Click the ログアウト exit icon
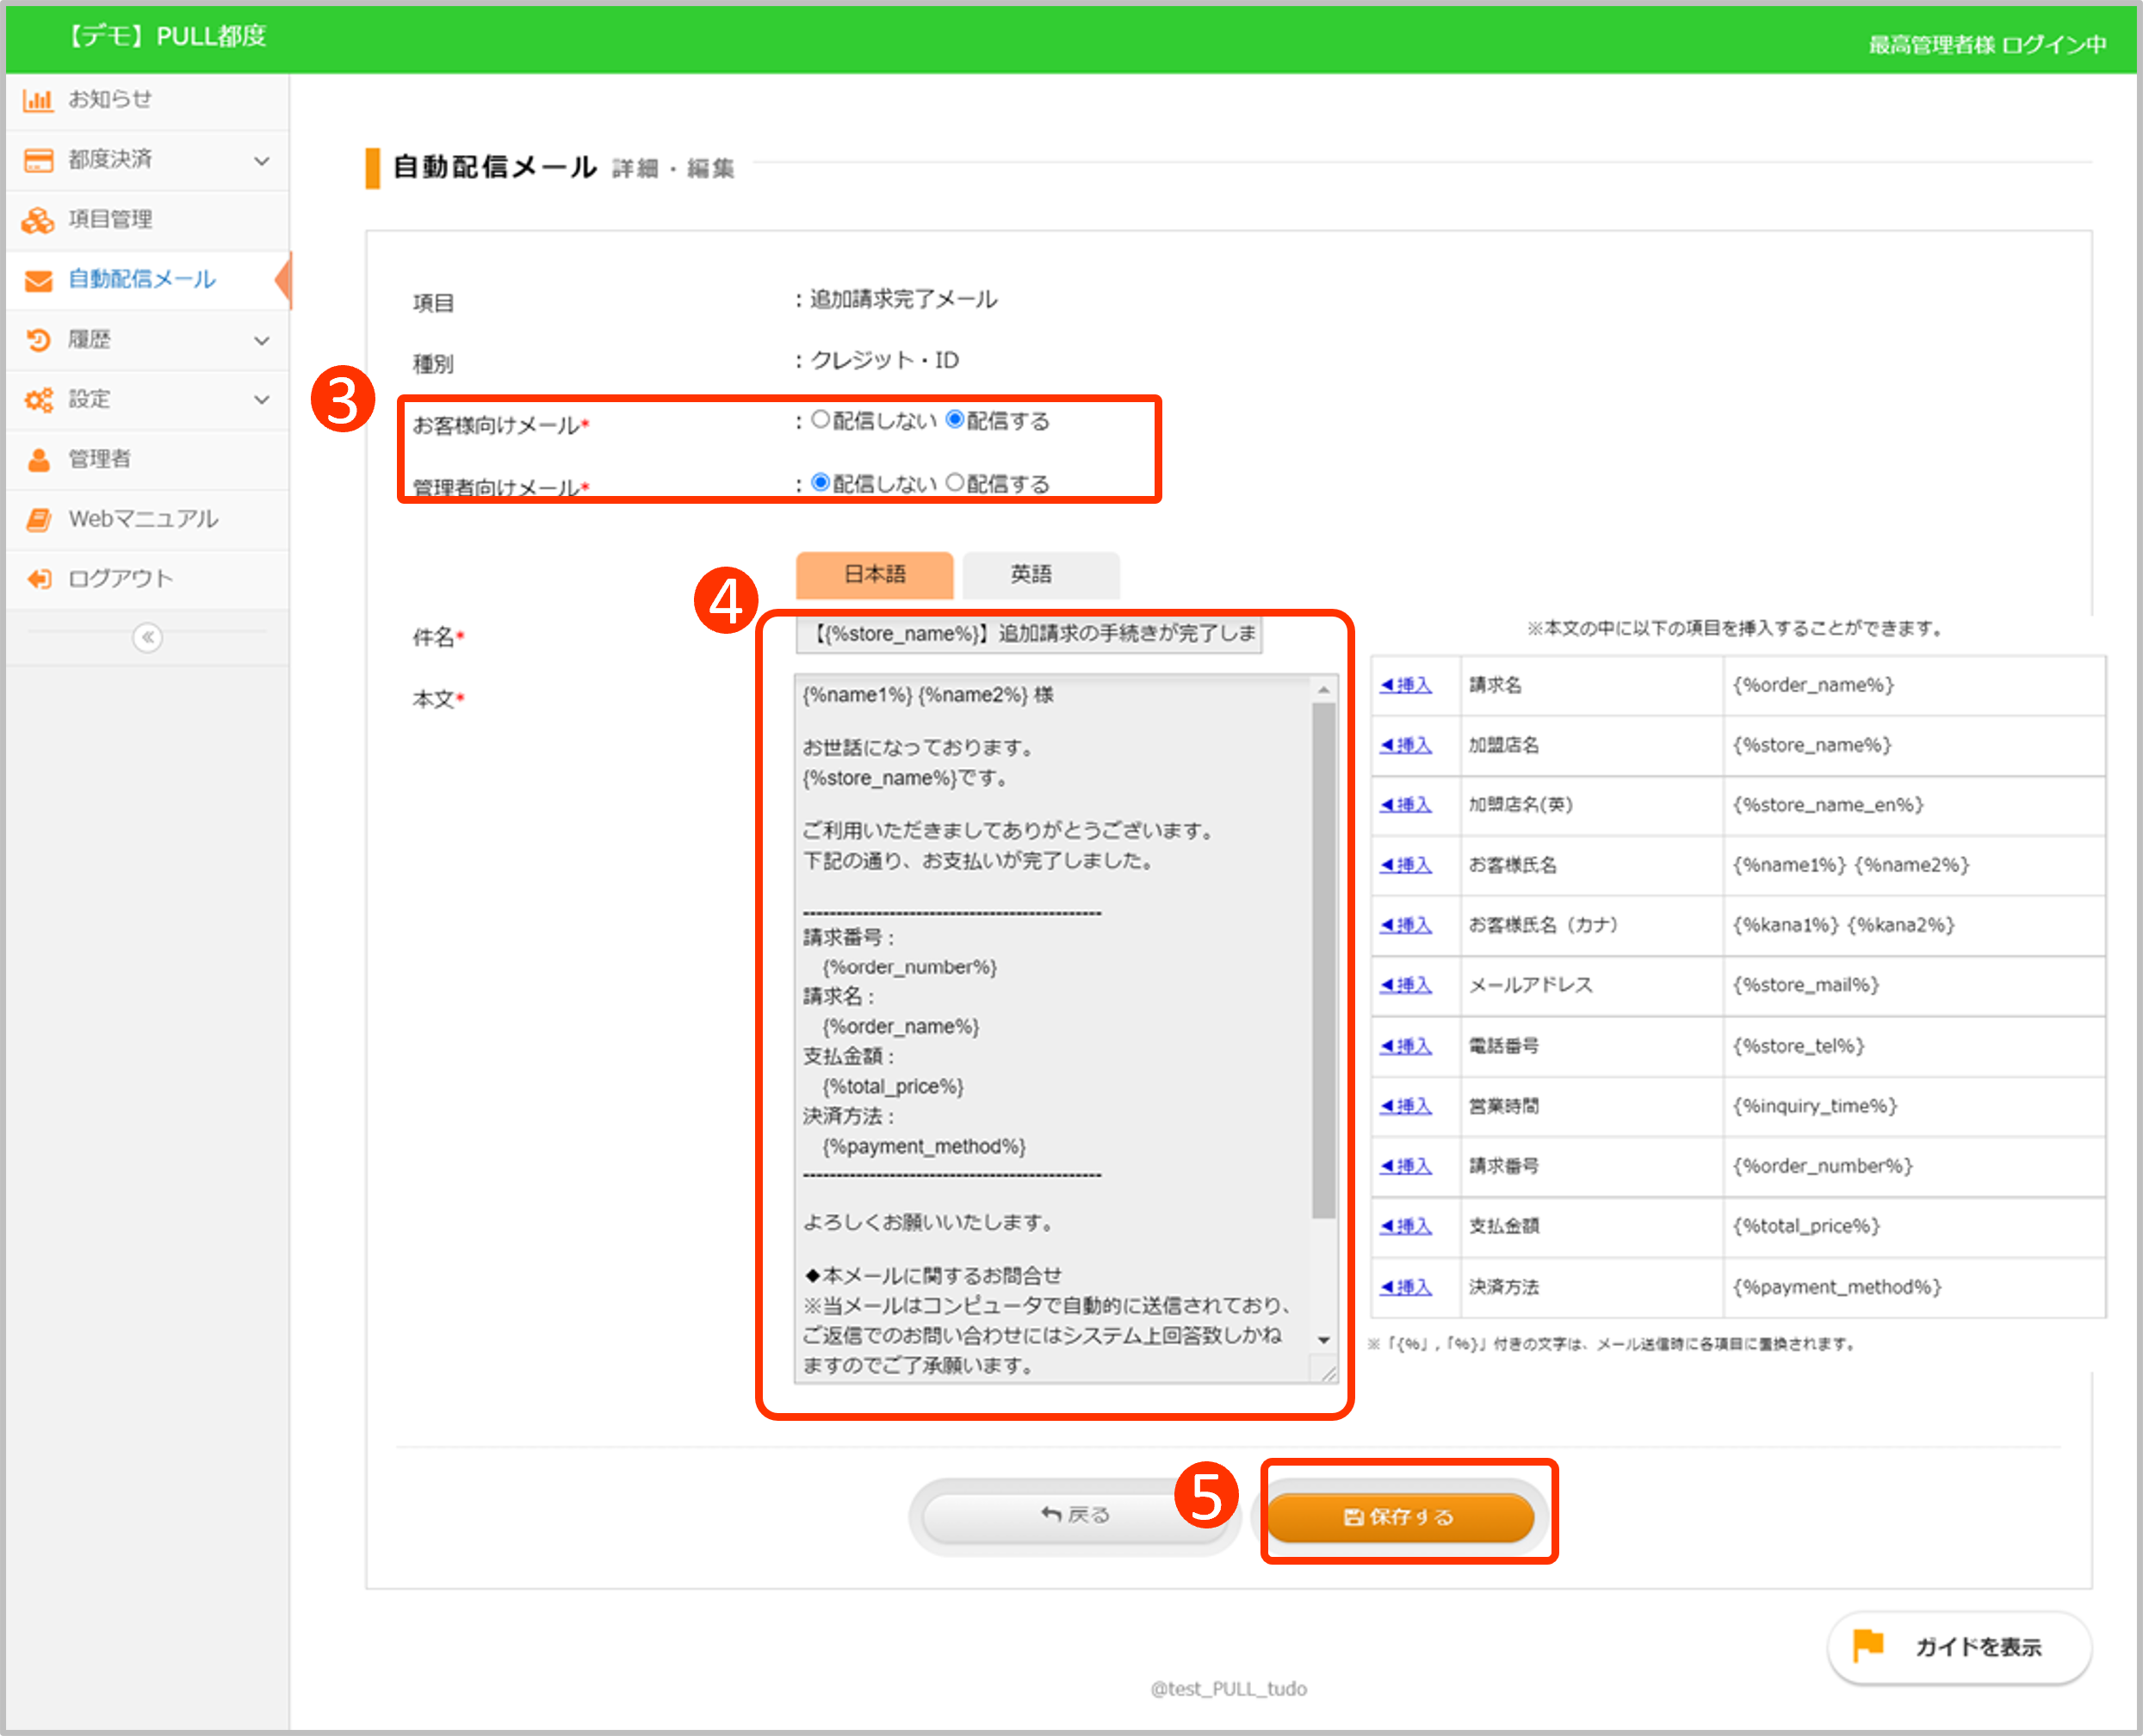Screen dimensions: 2143x1736 coord(38,579)
